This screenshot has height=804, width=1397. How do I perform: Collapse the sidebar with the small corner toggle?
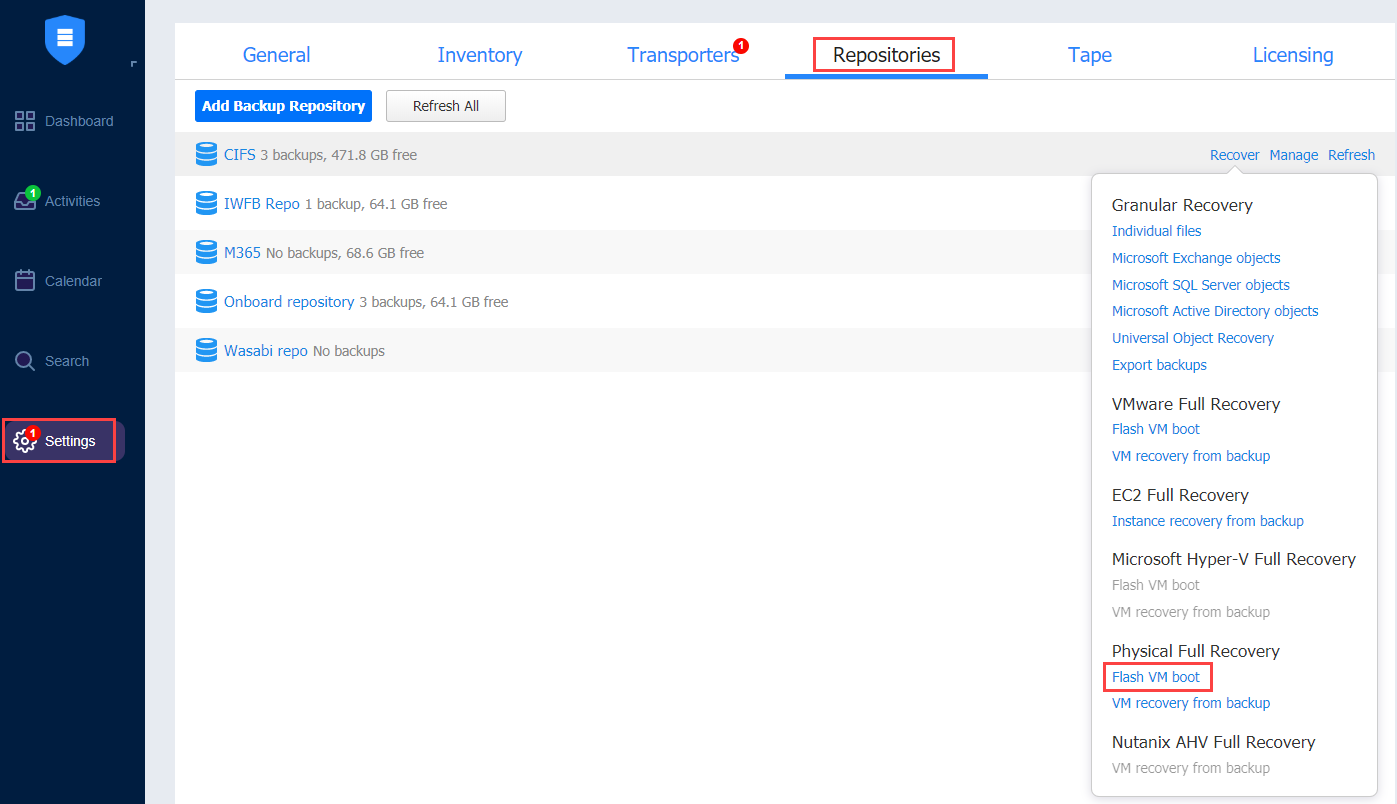pos(134,65)
